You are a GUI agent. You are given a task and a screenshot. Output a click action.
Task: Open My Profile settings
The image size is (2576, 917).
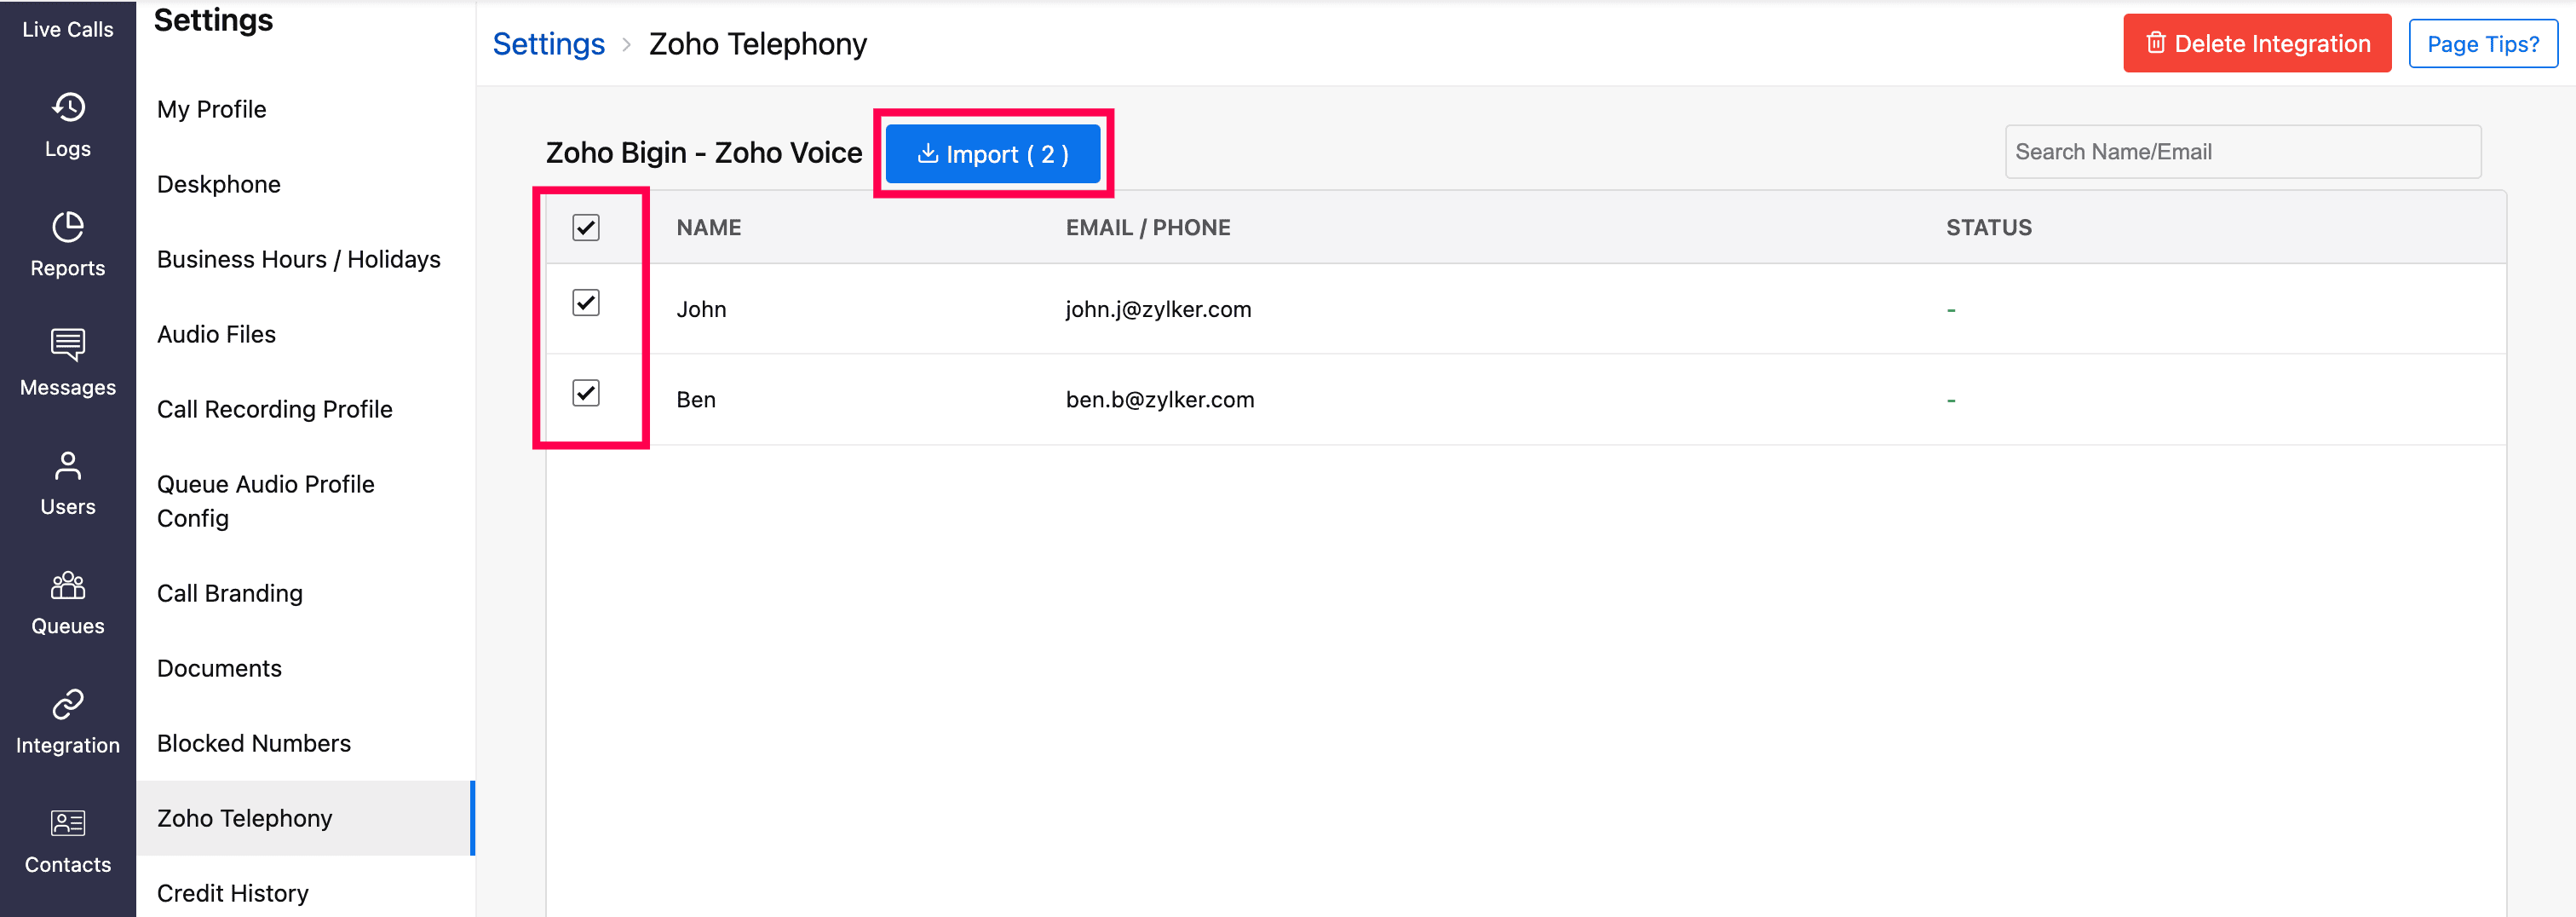click(212, 109)
